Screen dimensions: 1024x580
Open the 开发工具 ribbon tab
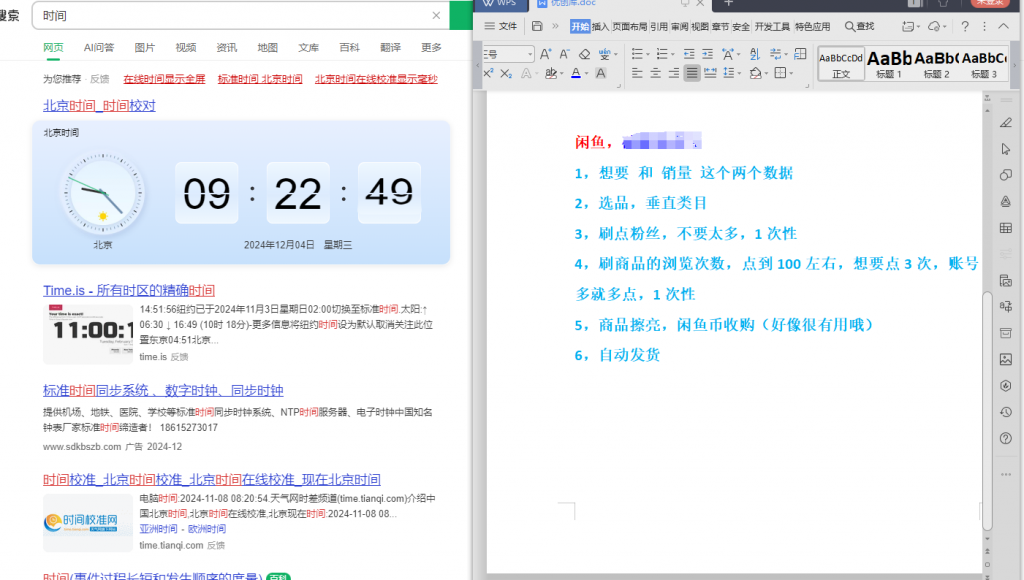click(x=772, y=27)
